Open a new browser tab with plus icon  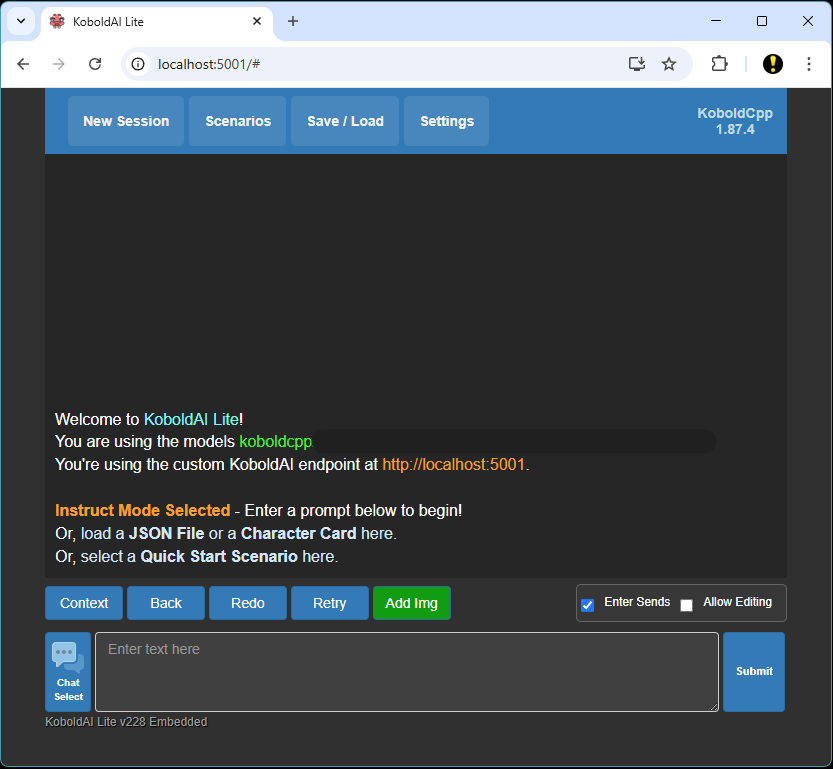click(293, 21)
